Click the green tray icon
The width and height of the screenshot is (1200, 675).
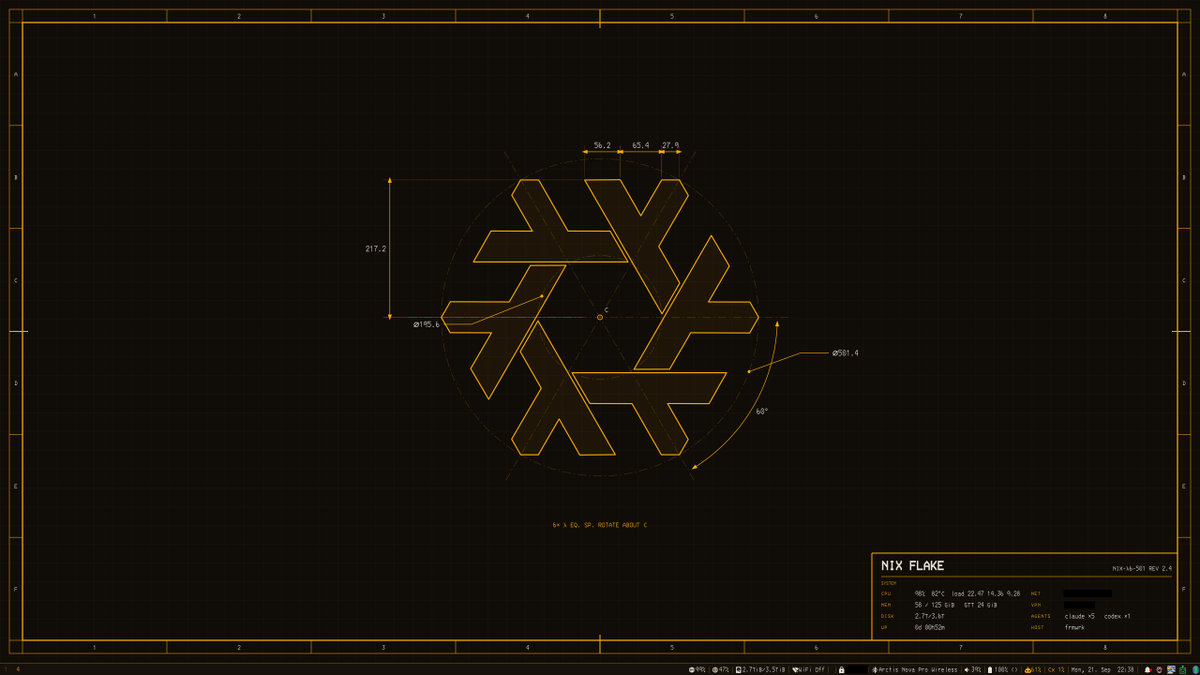point(1182,669)
